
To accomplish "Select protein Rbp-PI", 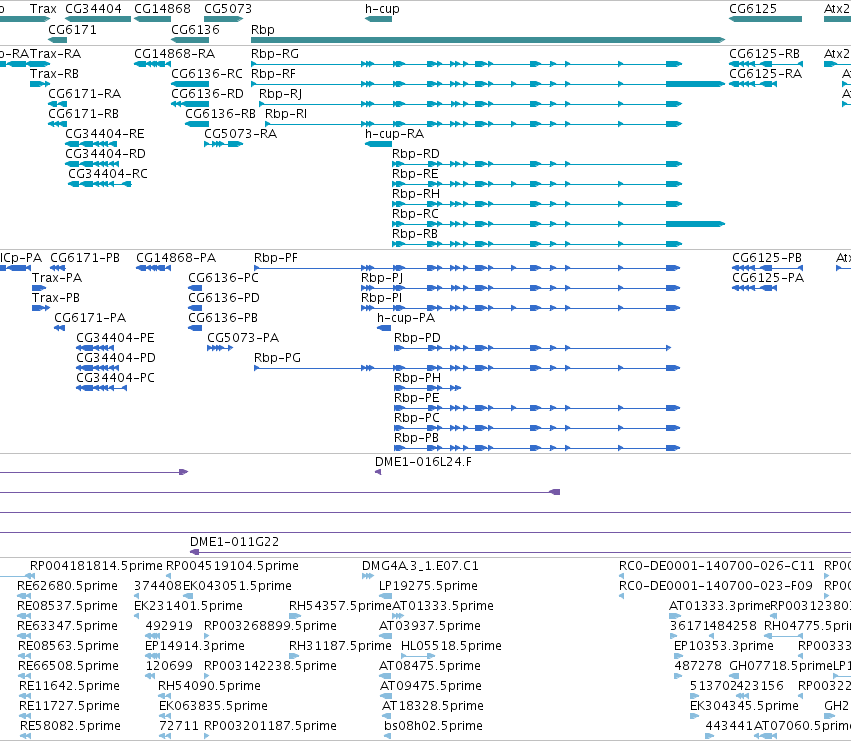I will coord(382,299).
